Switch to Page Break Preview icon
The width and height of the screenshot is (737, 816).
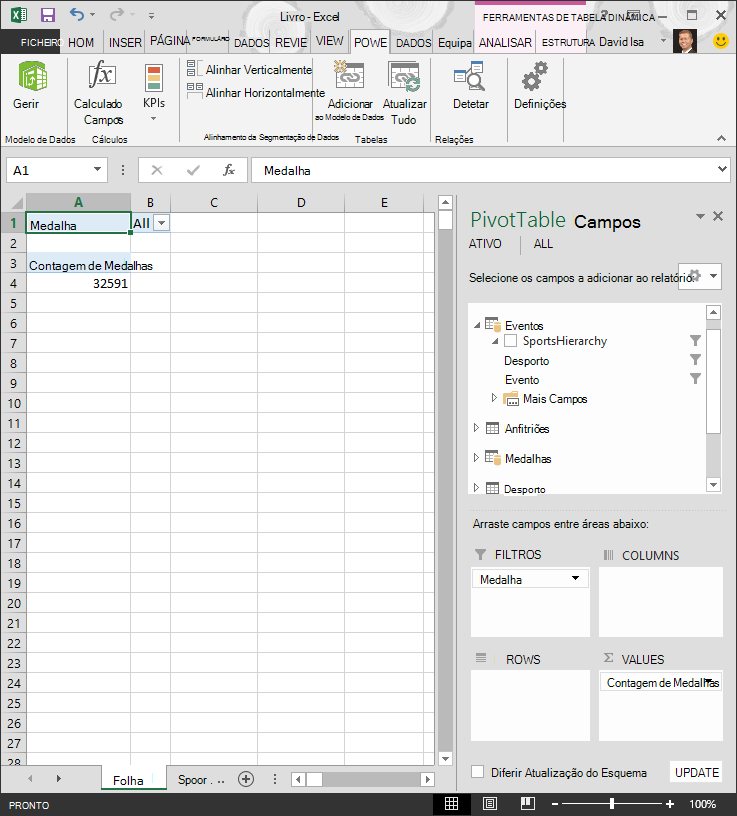tap(527, 804)
